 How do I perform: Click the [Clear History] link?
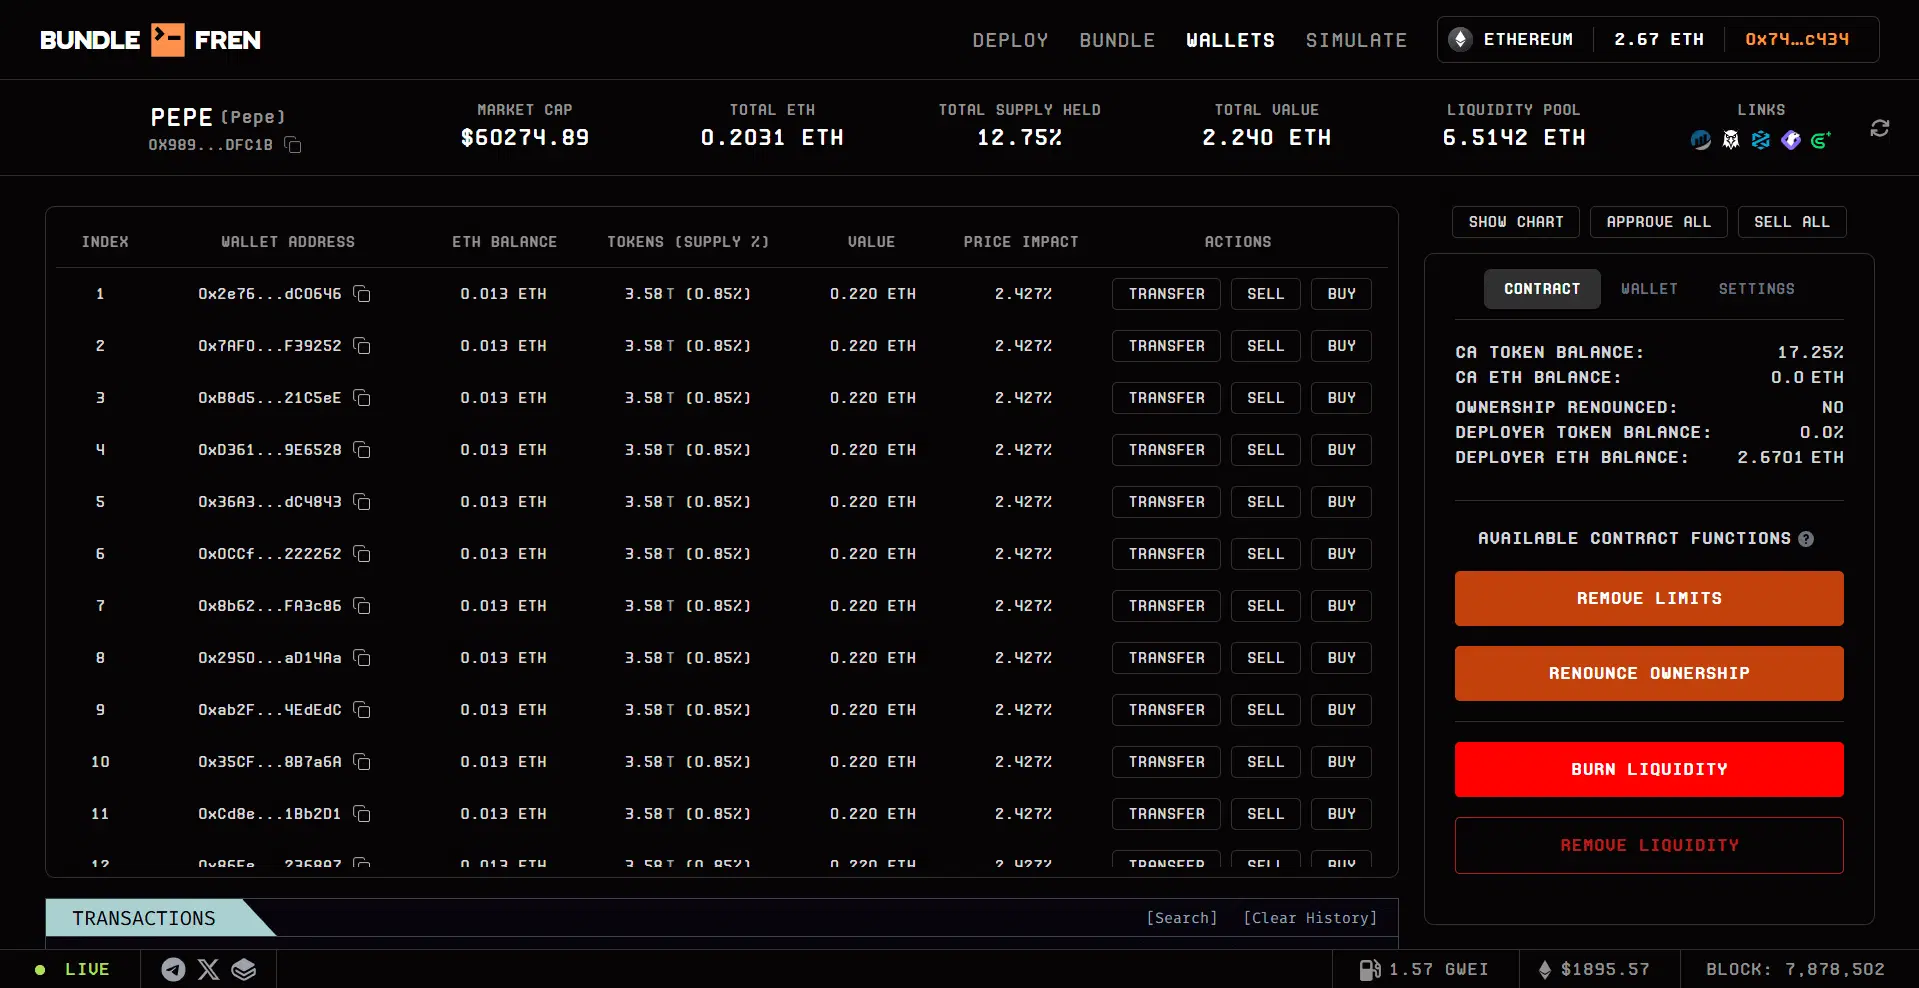(1310, 918)
